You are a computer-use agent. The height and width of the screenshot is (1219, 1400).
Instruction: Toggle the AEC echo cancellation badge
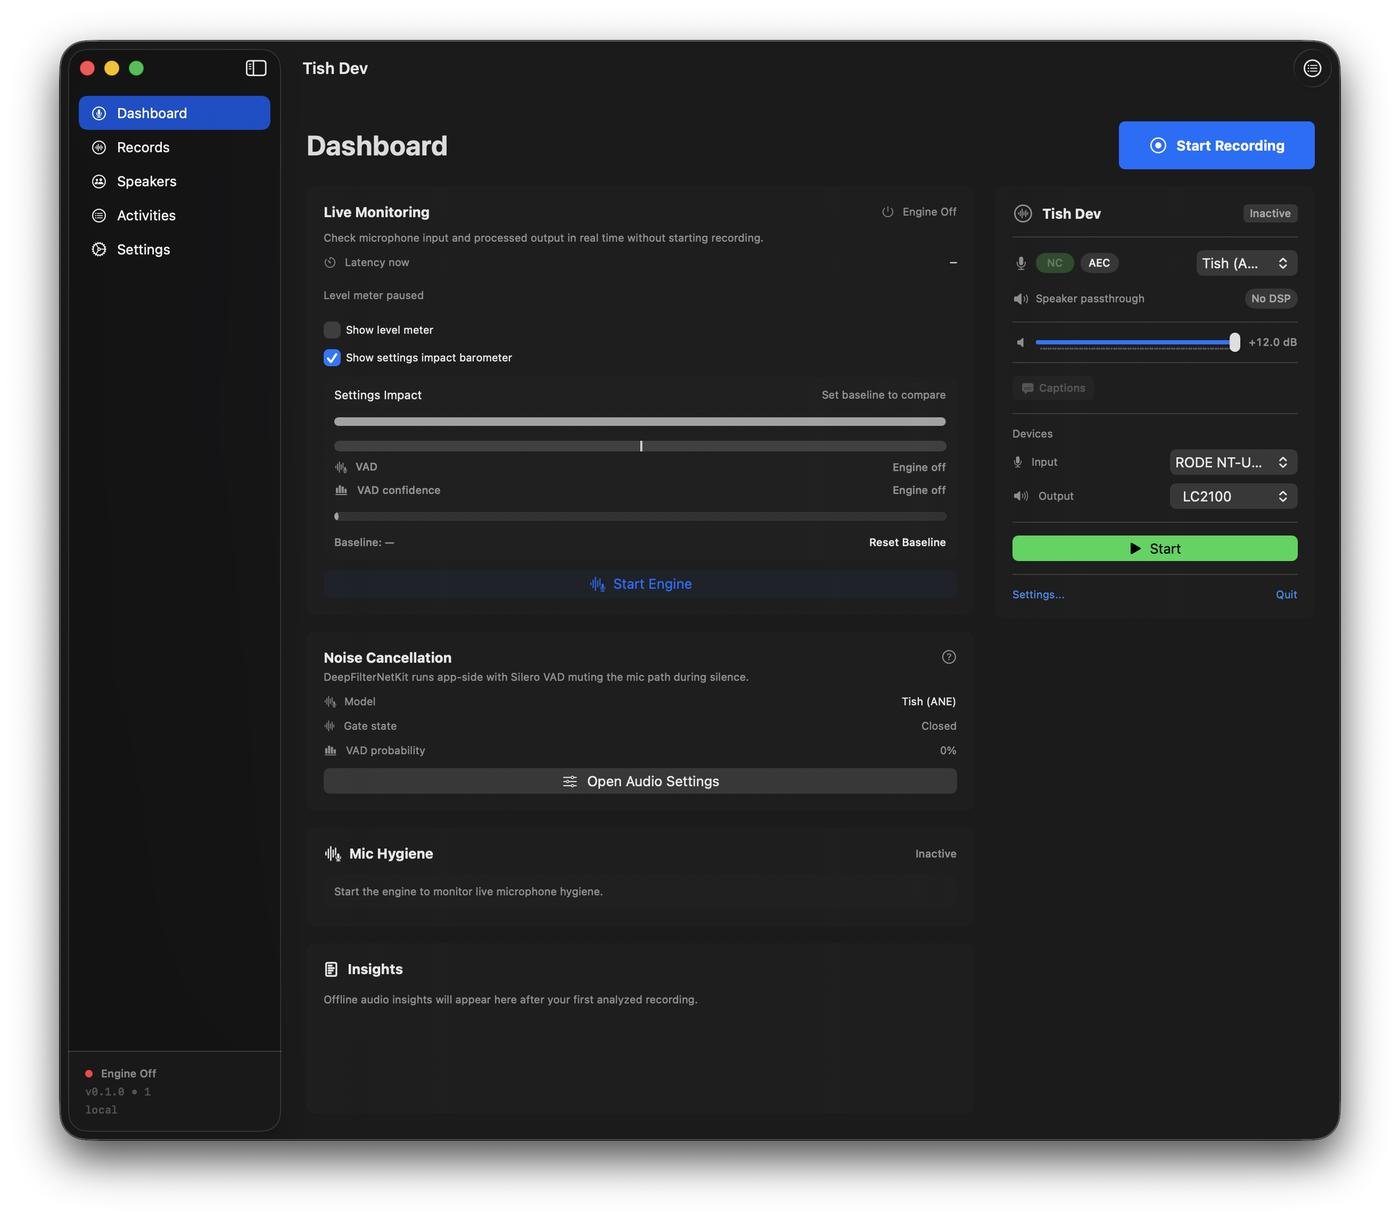(x=1099, y=263)
